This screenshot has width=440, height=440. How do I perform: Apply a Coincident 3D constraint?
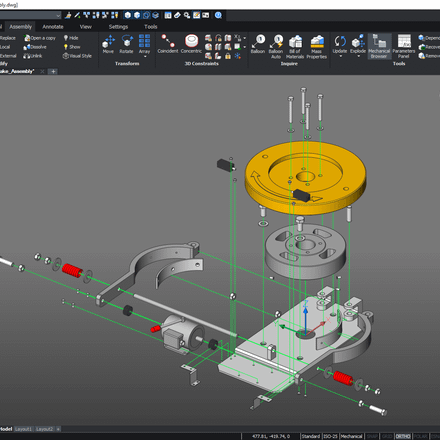point(168,44)
